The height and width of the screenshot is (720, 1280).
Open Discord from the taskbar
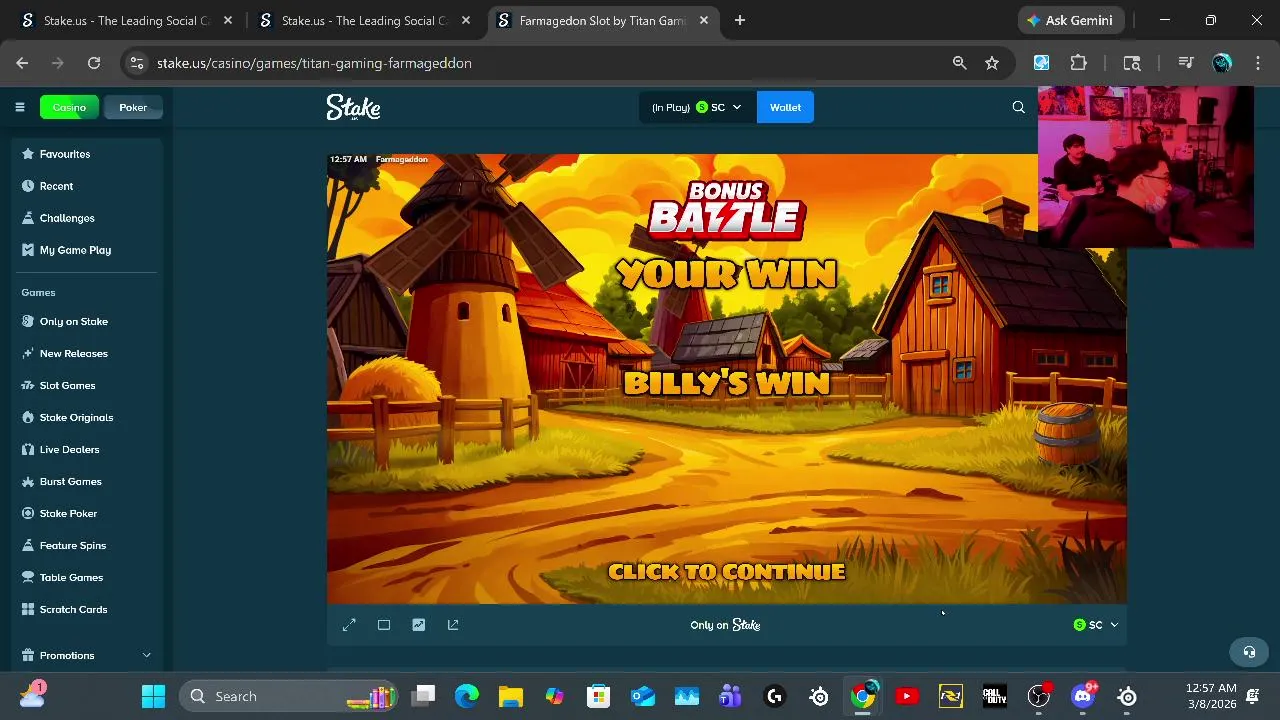pyautogui.click(x=1083, y=696)
